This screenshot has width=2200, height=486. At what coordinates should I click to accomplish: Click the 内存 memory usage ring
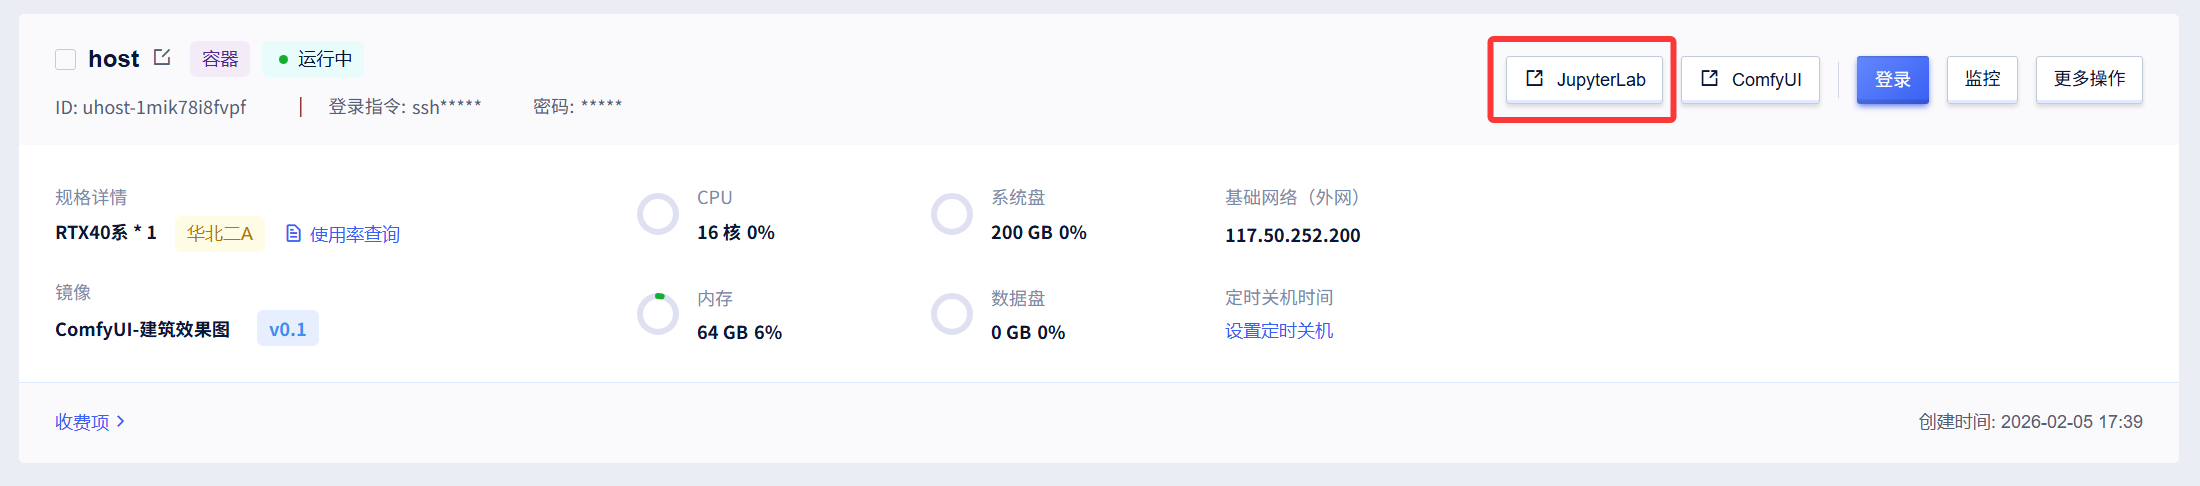[x=658, y=314]
